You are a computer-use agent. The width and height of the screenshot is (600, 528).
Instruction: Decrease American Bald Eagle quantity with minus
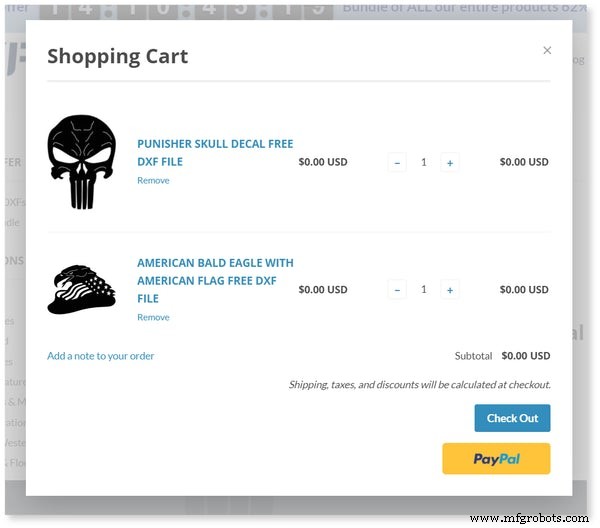pos(397,290)
